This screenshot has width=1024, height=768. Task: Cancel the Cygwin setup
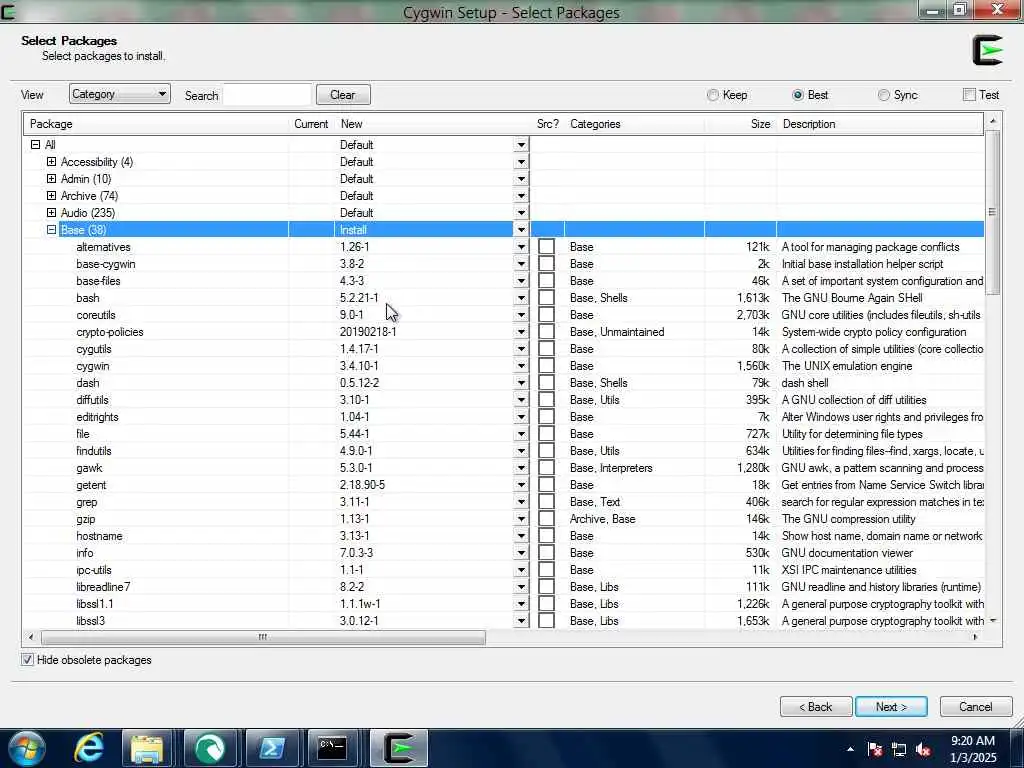[x=976, y=707]
